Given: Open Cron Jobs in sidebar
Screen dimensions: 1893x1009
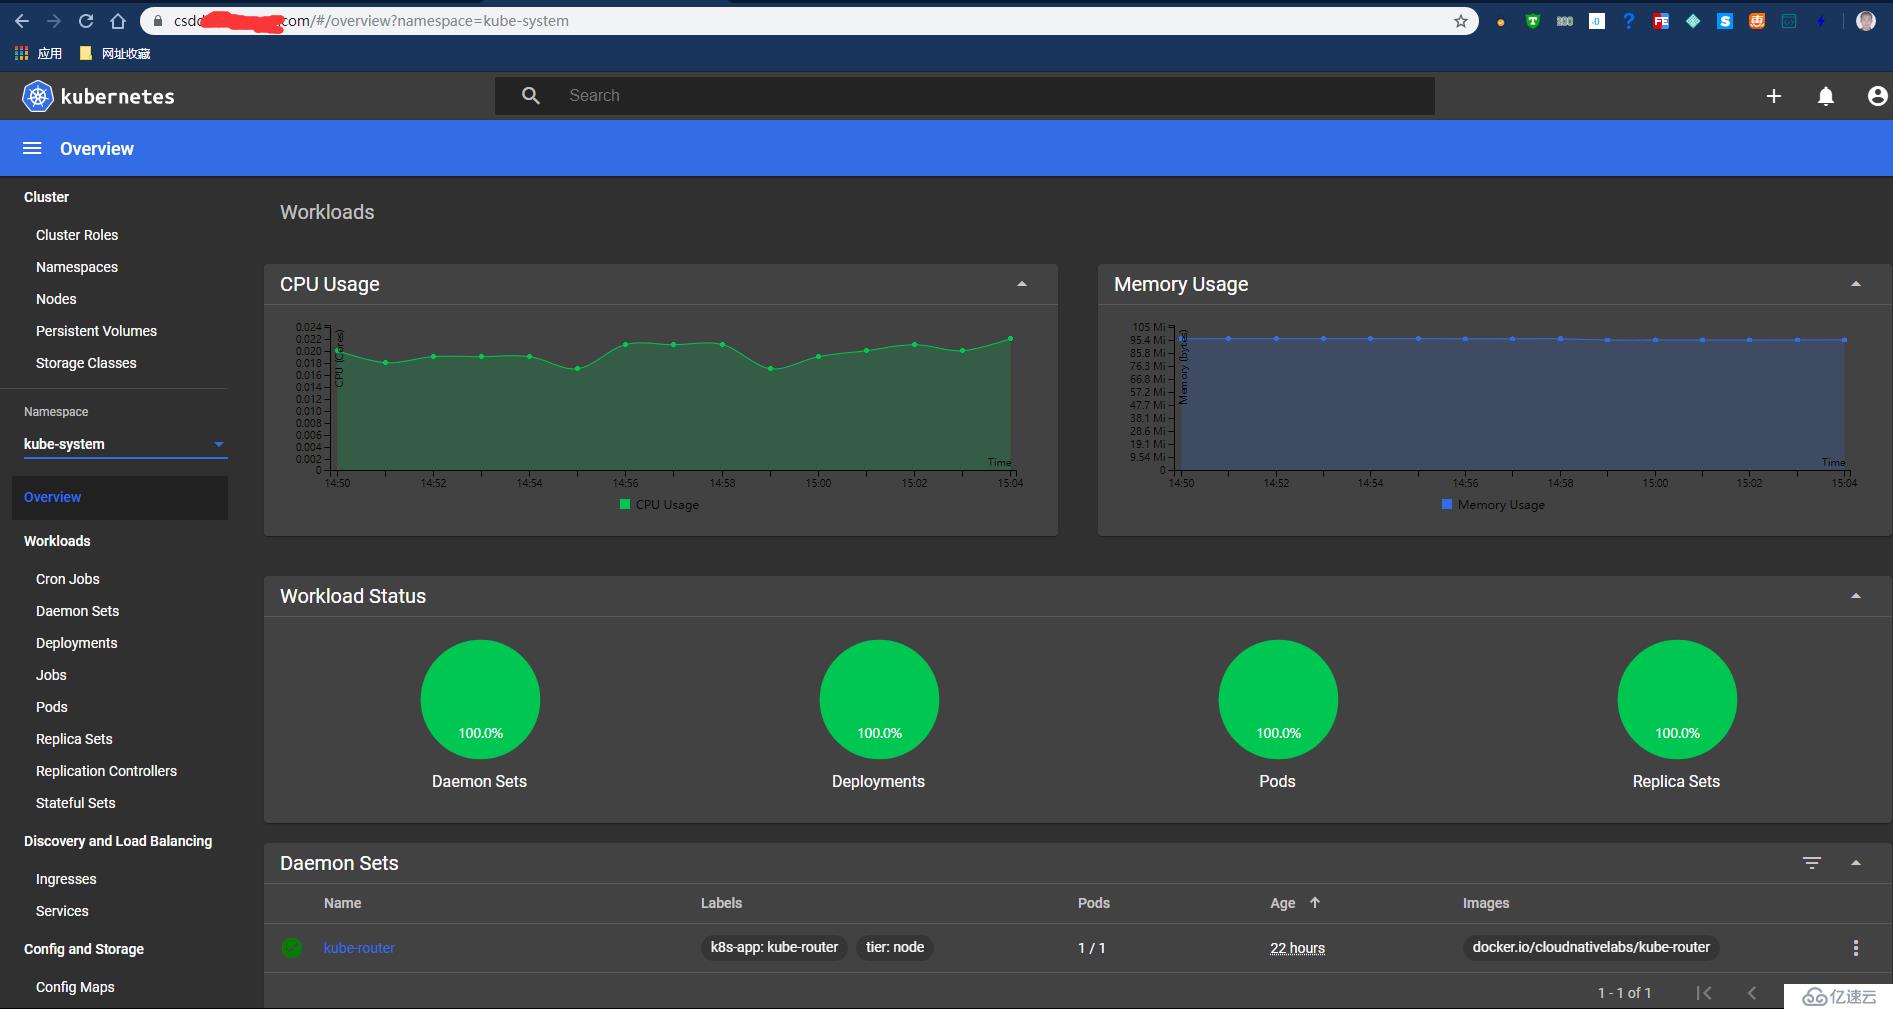Looking at the screenshot, I should coord(68,579).
